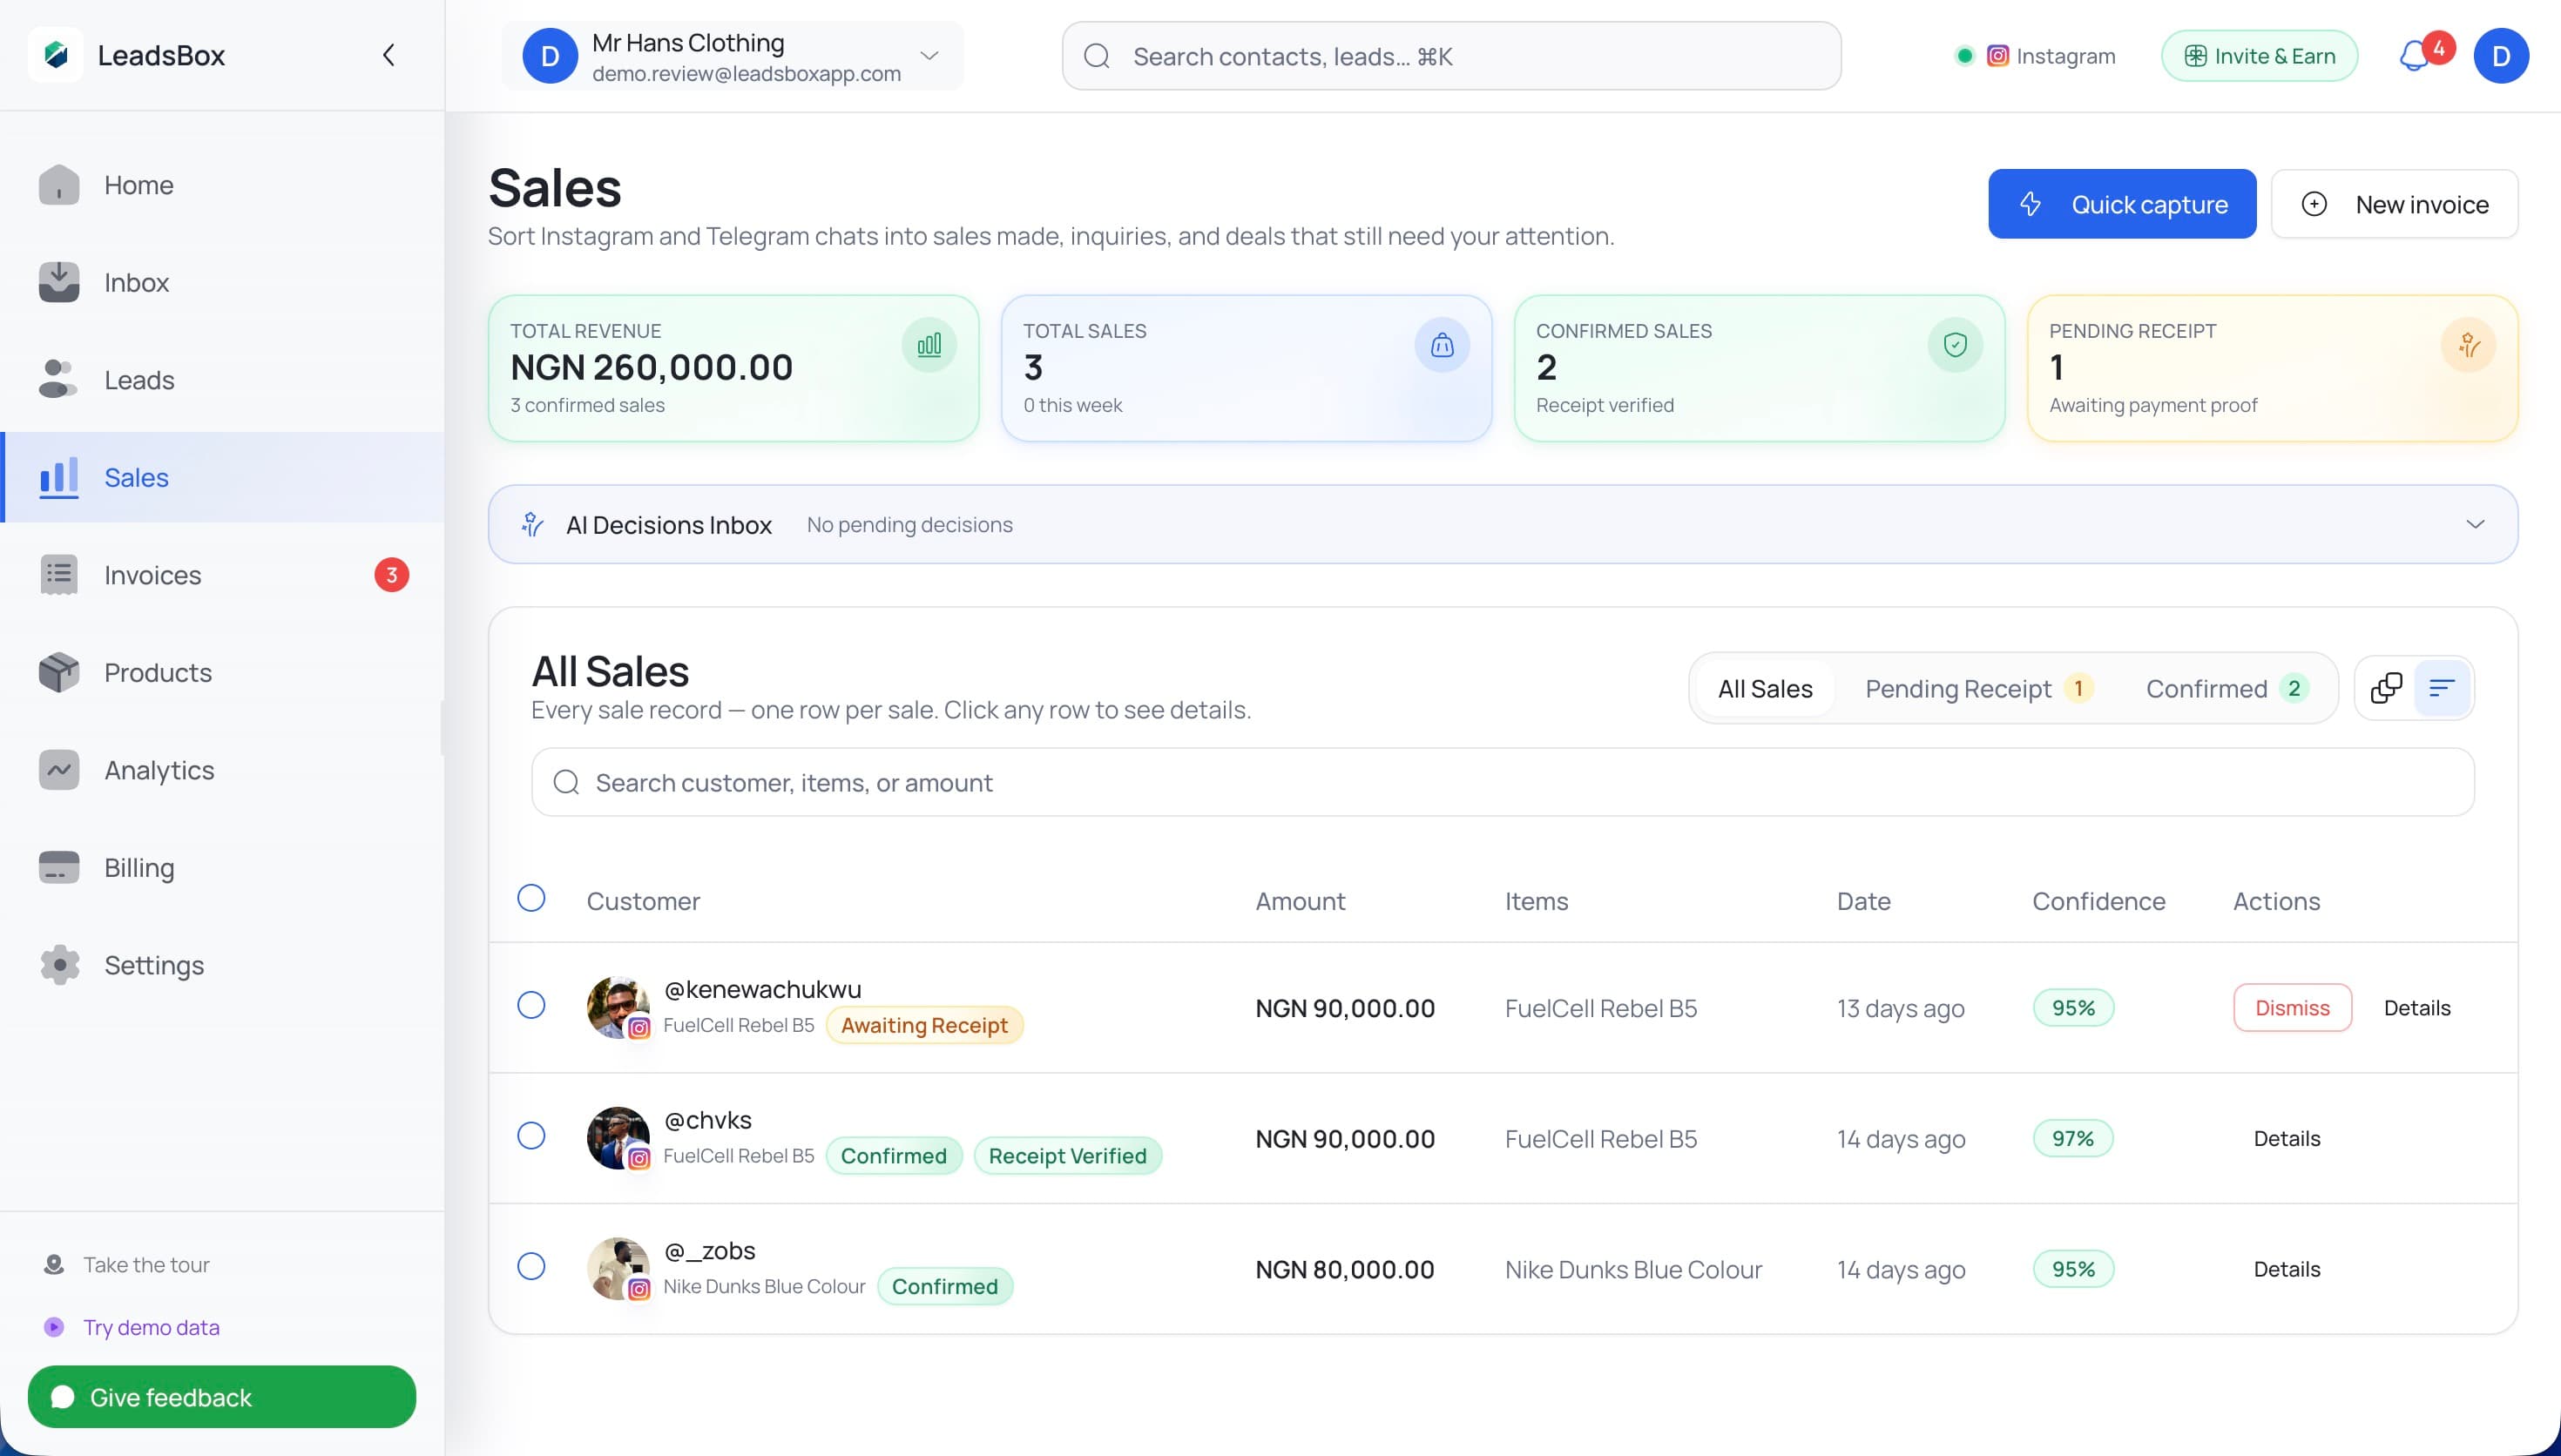The width and height of the screenshot is (2561, 1456).
Task: Click the @kenewachukwu profile photo
Action: pos(618,1007)
